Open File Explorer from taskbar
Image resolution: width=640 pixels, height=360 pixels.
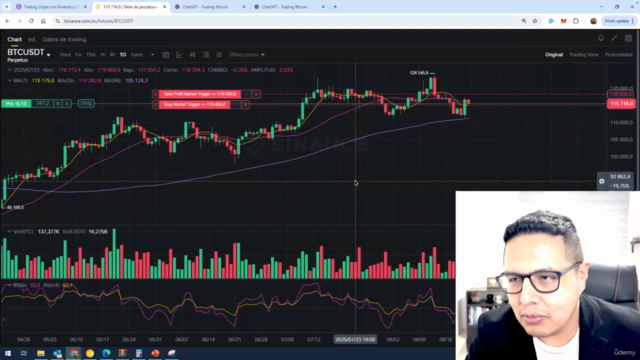point(41,353)
